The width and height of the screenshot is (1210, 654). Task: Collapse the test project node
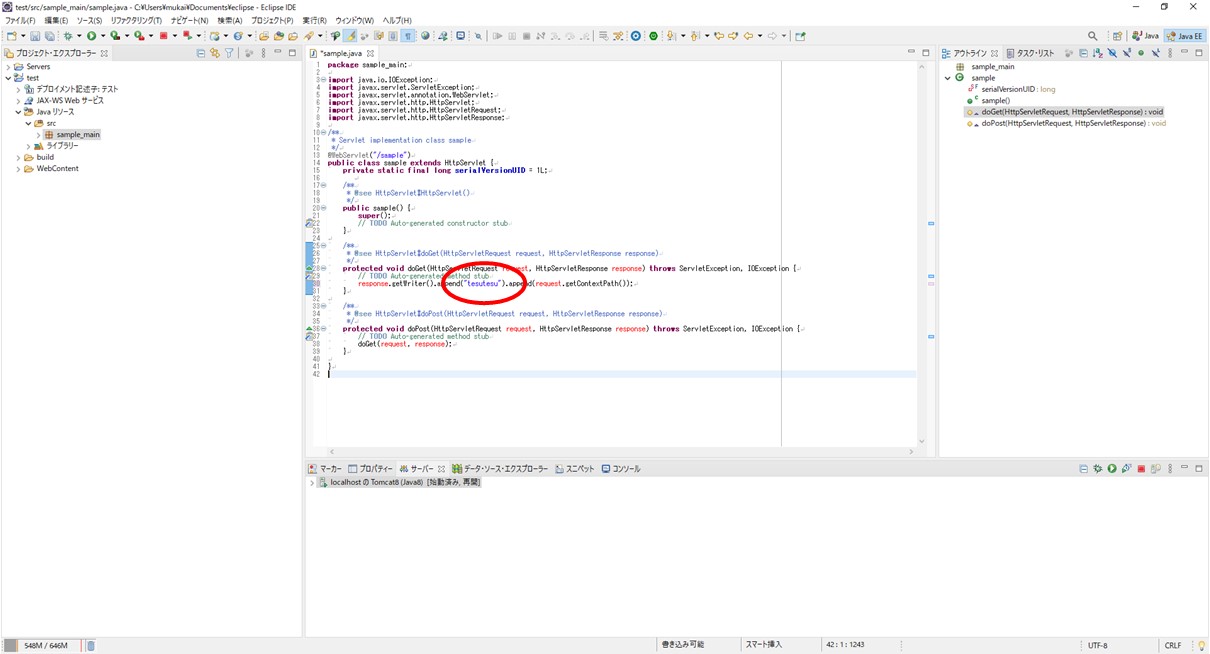pos(8,78)
